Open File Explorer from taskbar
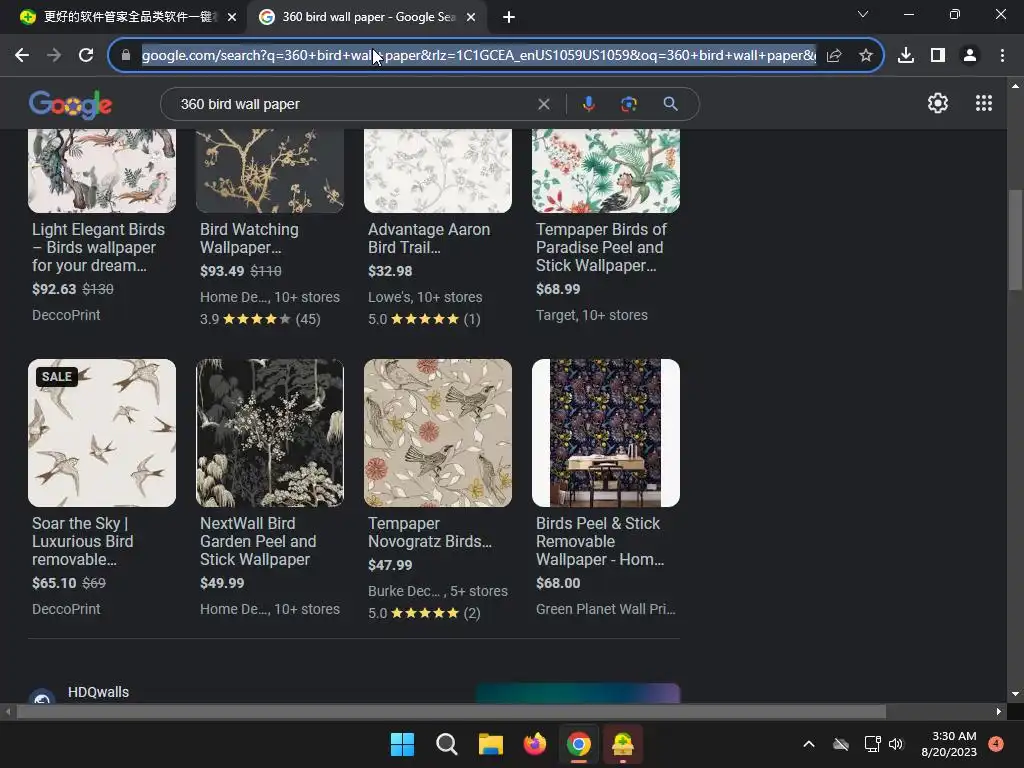Viewport: 1024px width, 768px height. coord(490,744)
